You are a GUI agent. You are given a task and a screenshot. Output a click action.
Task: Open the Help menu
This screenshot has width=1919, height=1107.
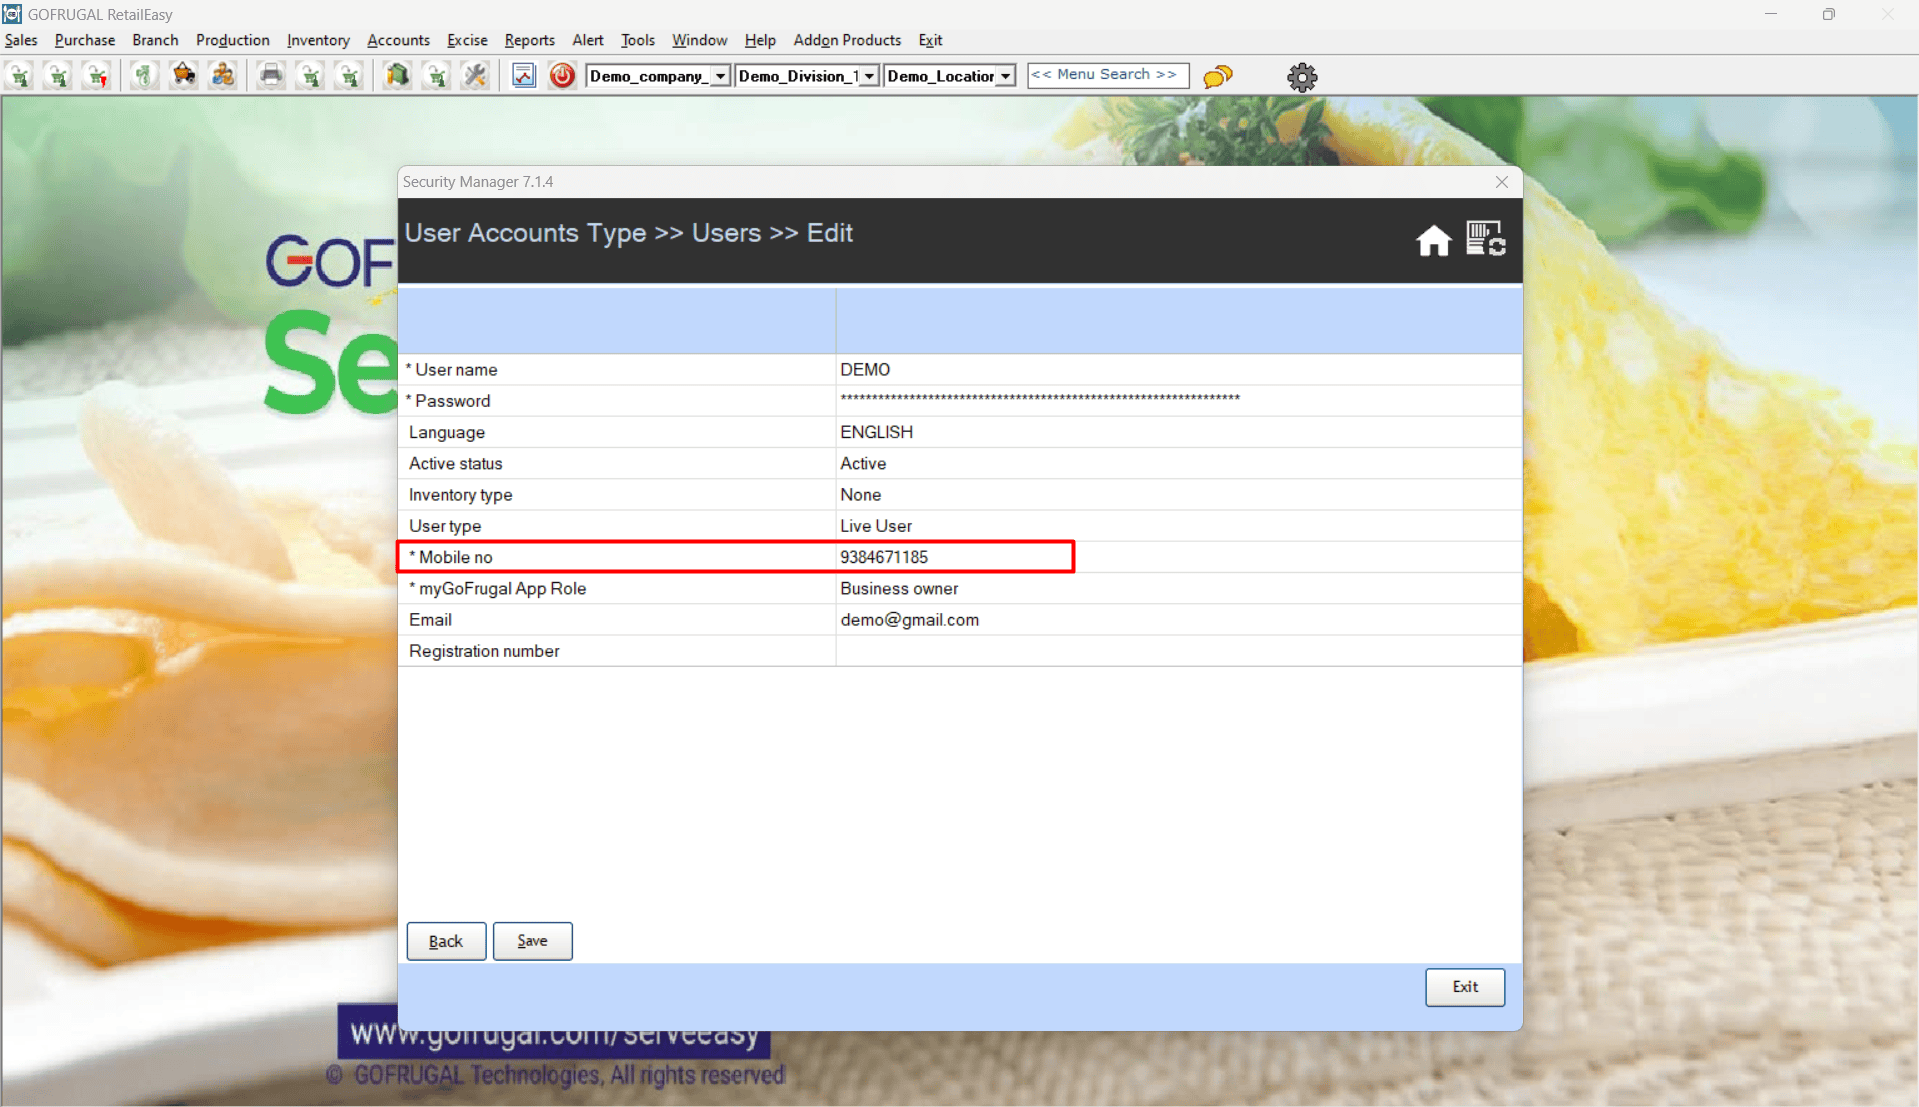click(760, 40)
